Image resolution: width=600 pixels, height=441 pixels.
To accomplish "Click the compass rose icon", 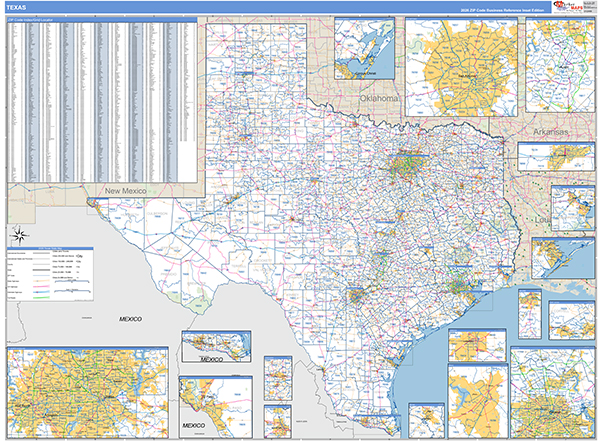I will point(20,235).
